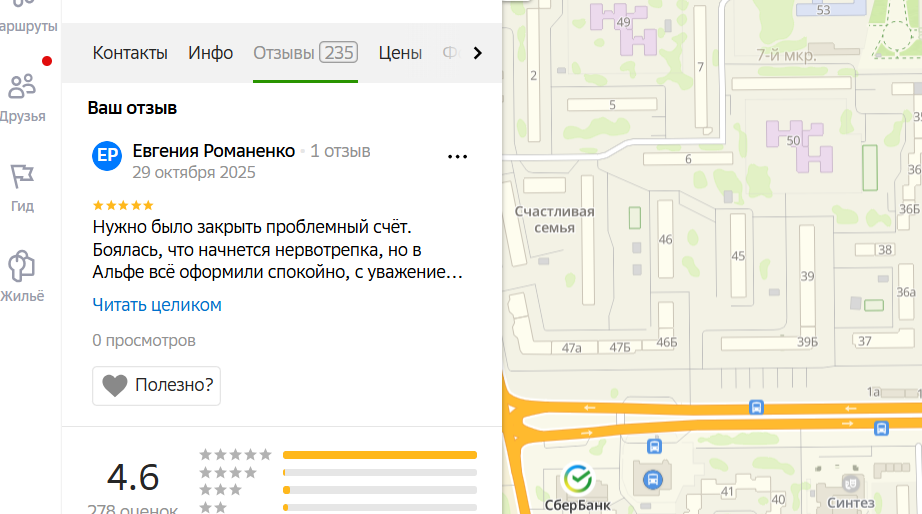
Task: Click the Синтез map marker icon
Action: (850, 483)
